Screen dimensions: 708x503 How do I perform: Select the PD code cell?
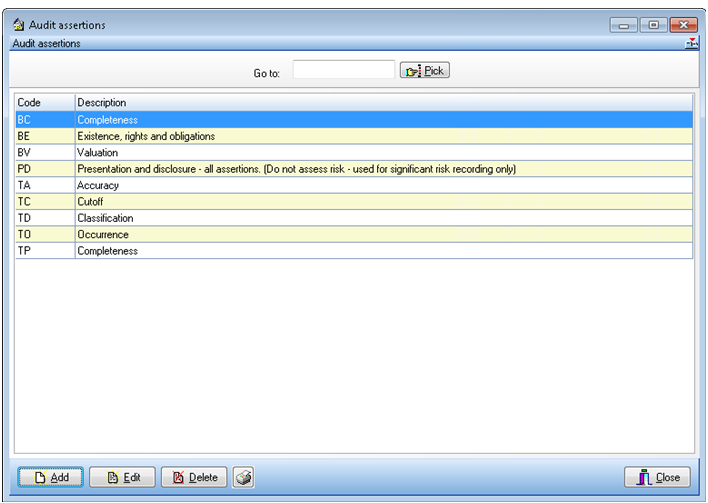(x=45, y=169)
